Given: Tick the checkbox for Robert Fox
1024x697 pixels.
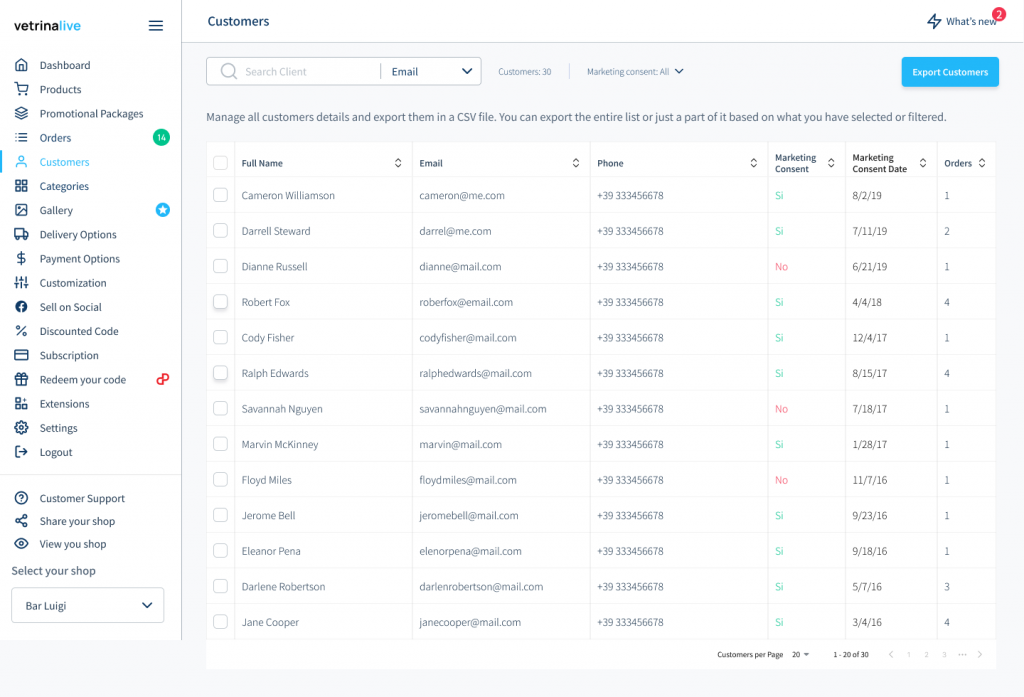Looking at the screenshot, I should pyautogui.click(x=221, y=302).
